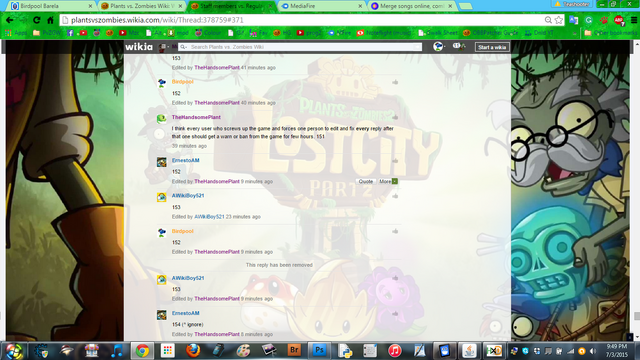The image size is (640, 360).
Task: Open TheHandsomePlant's profile from the reply author name
Action: tap(196, 117)
